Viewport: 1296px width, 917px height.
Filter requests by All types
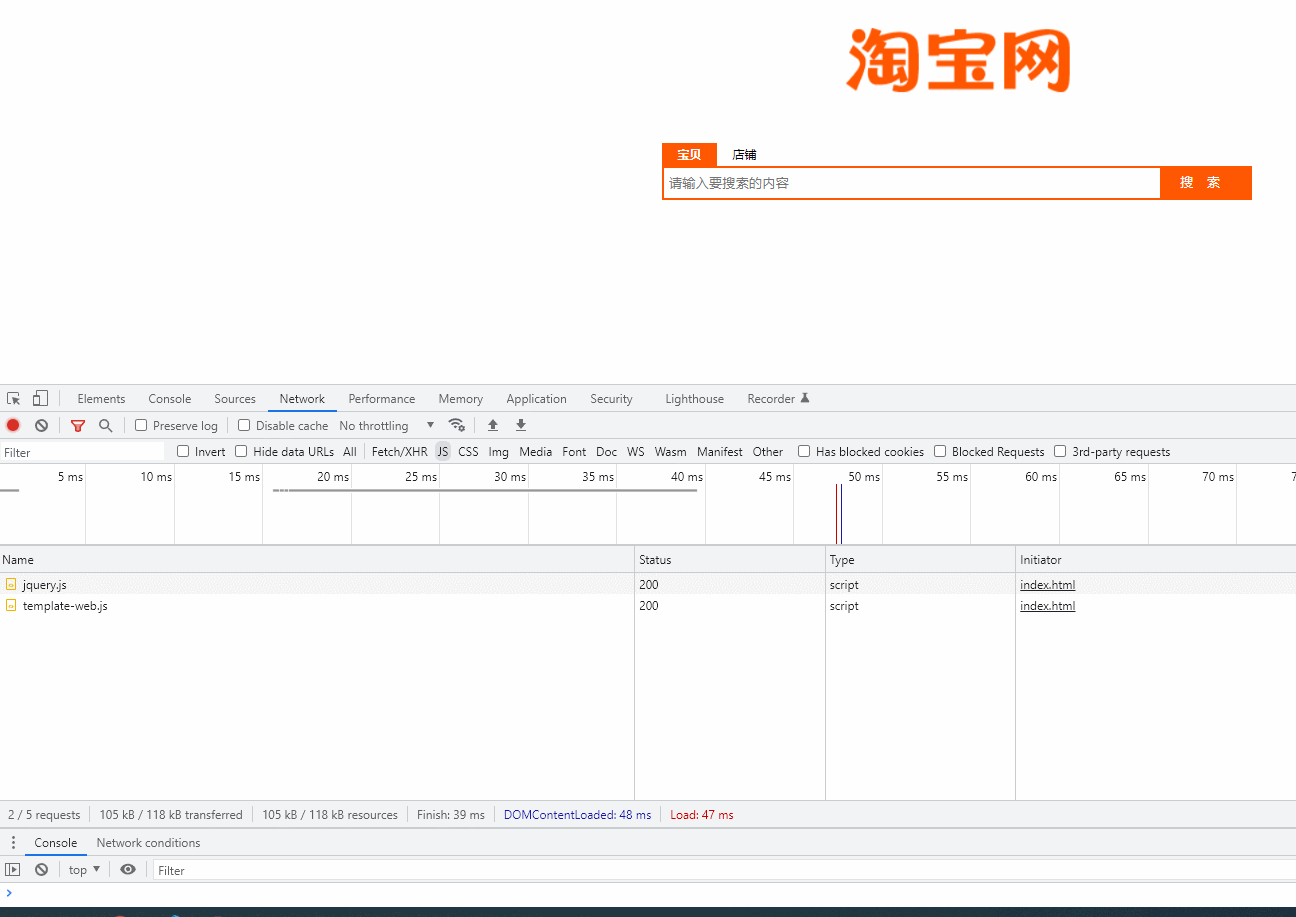(350, 452)
